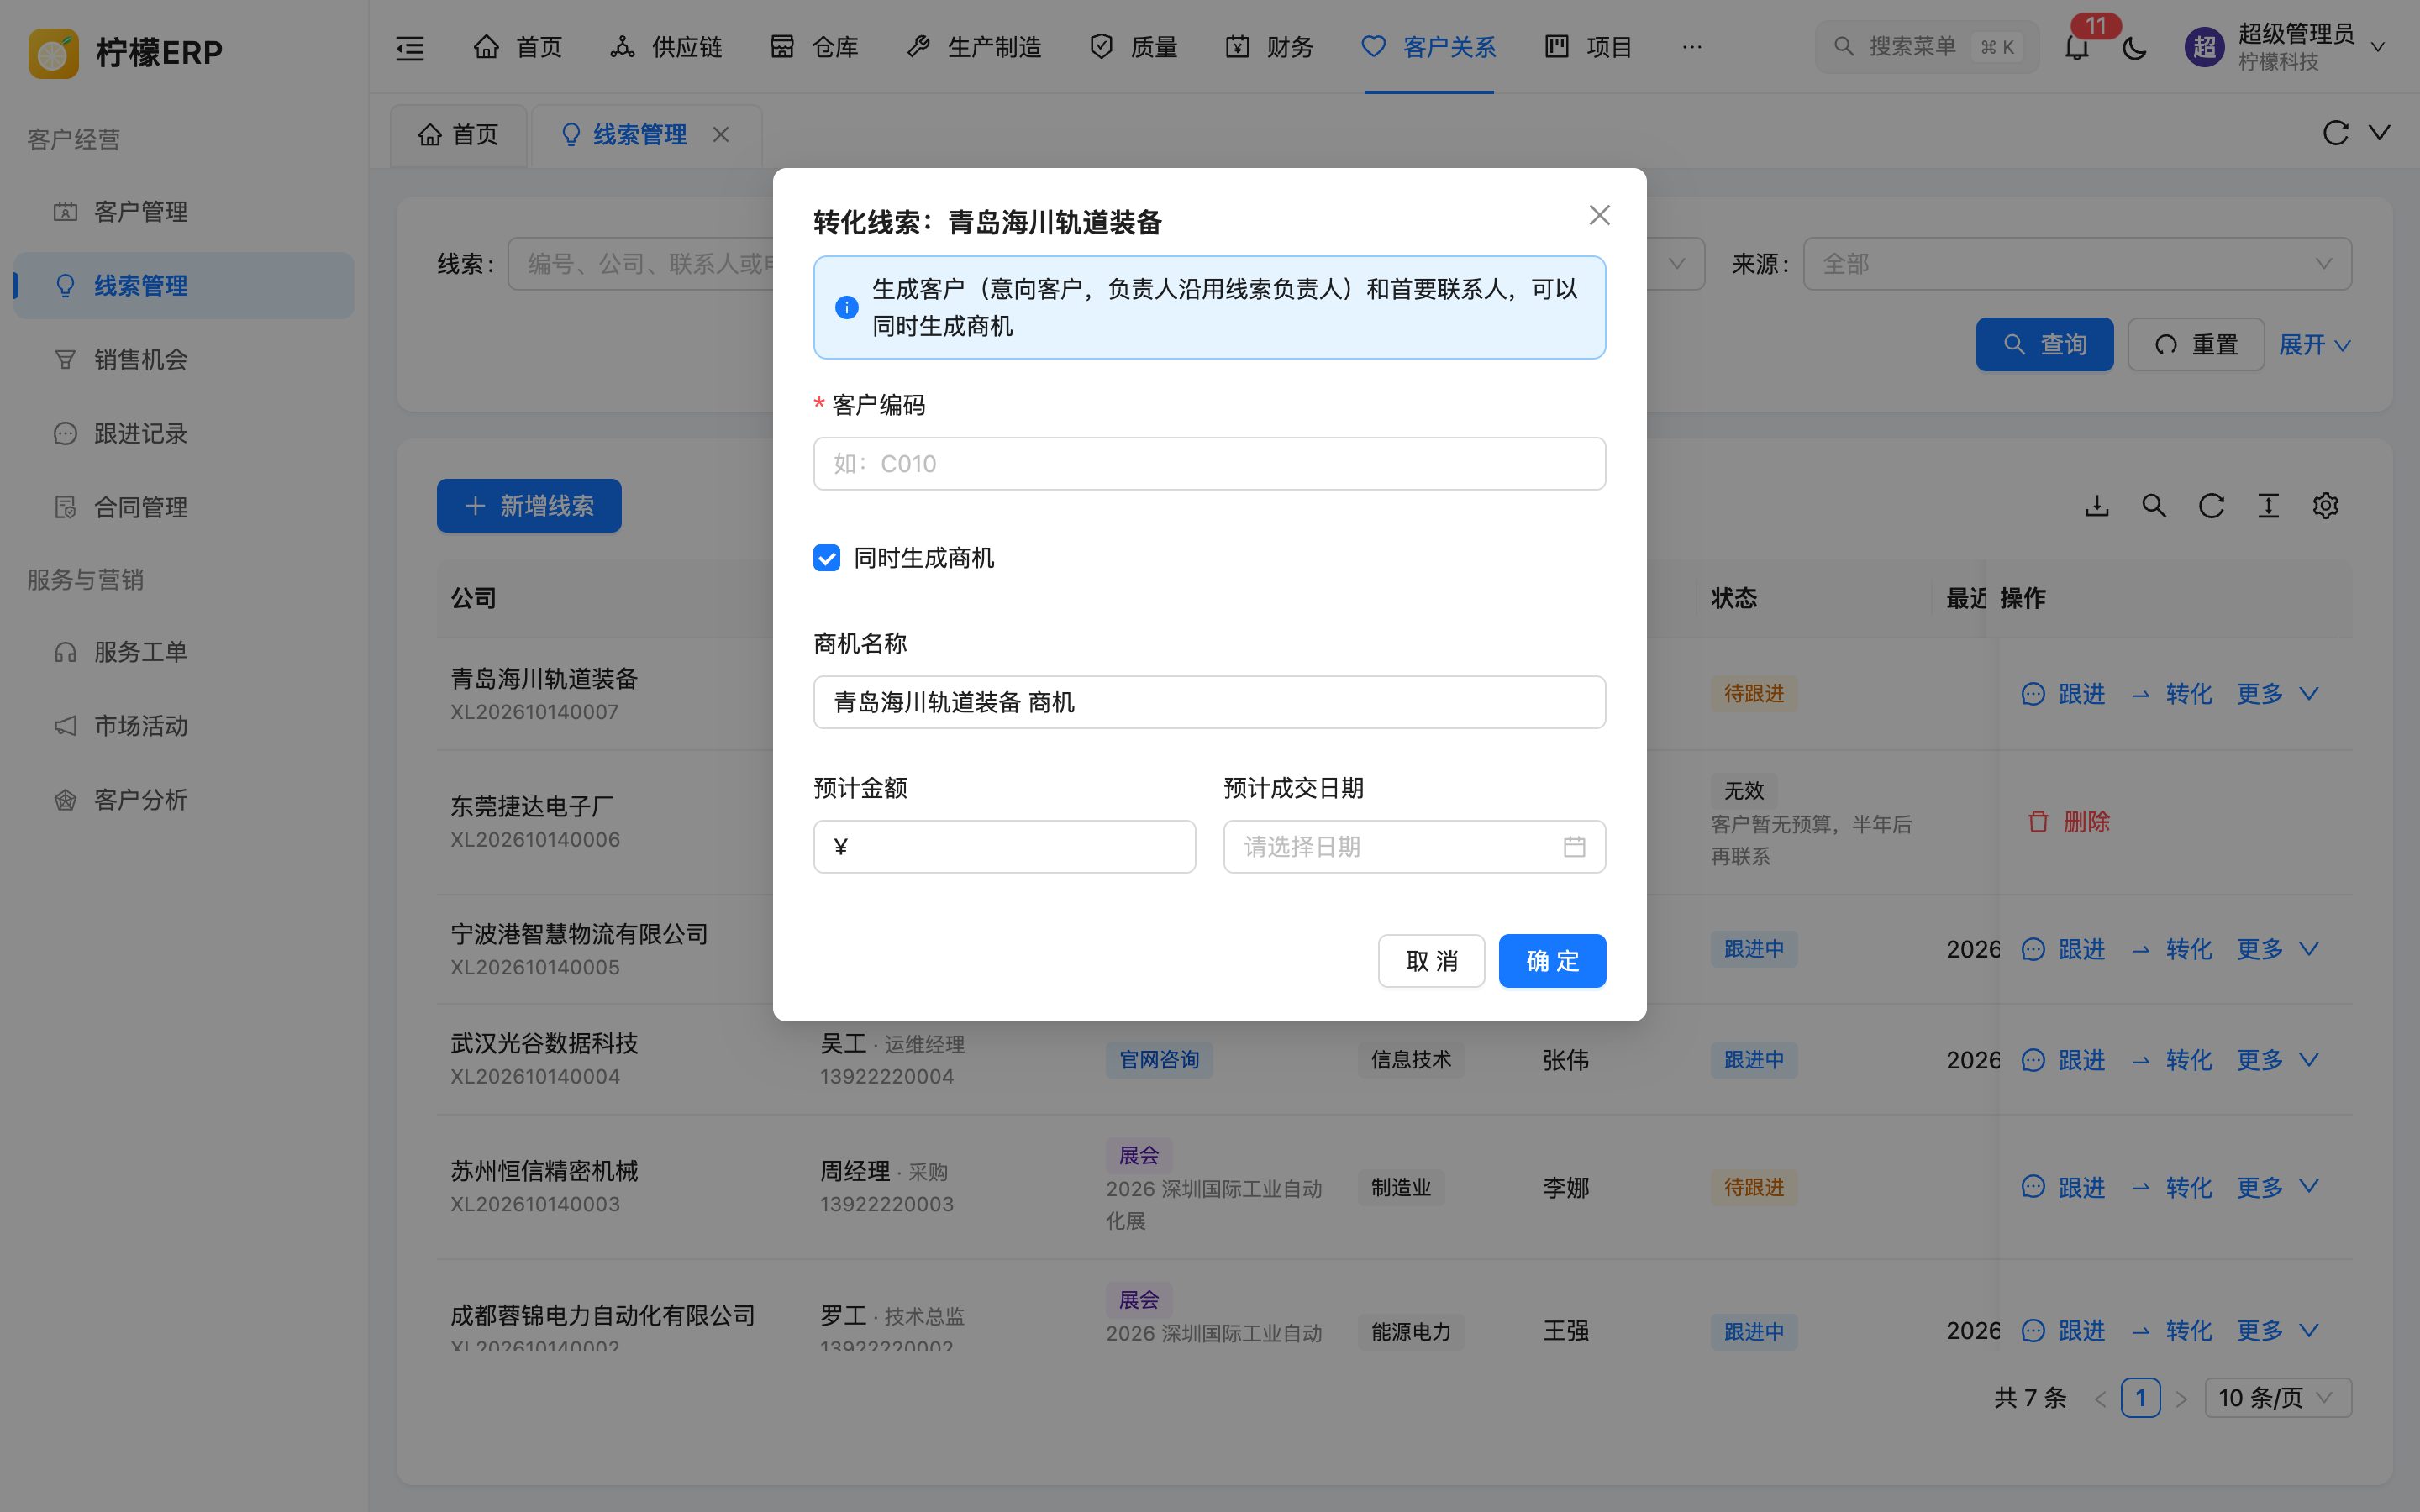Click the 柠檬ERP logo
This screenshot has width=2420, height=1512.
(126, 51)
